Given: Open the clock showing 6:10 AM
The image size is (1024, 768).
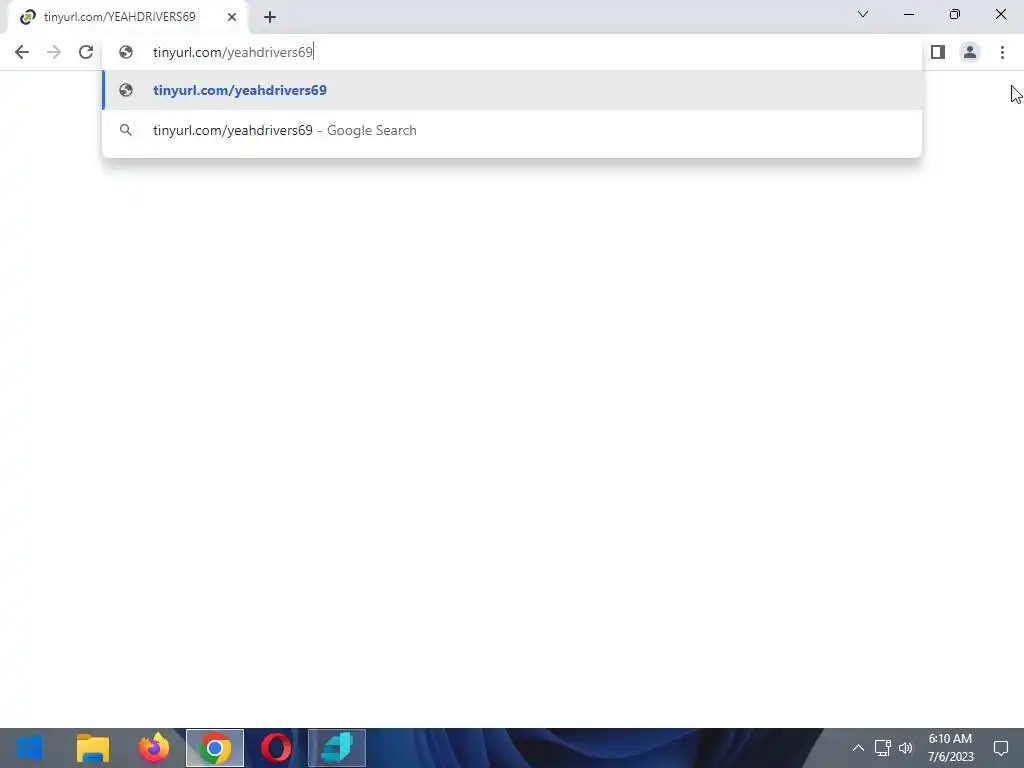Looking at the screenshot, I should click(x=950, y=748).
